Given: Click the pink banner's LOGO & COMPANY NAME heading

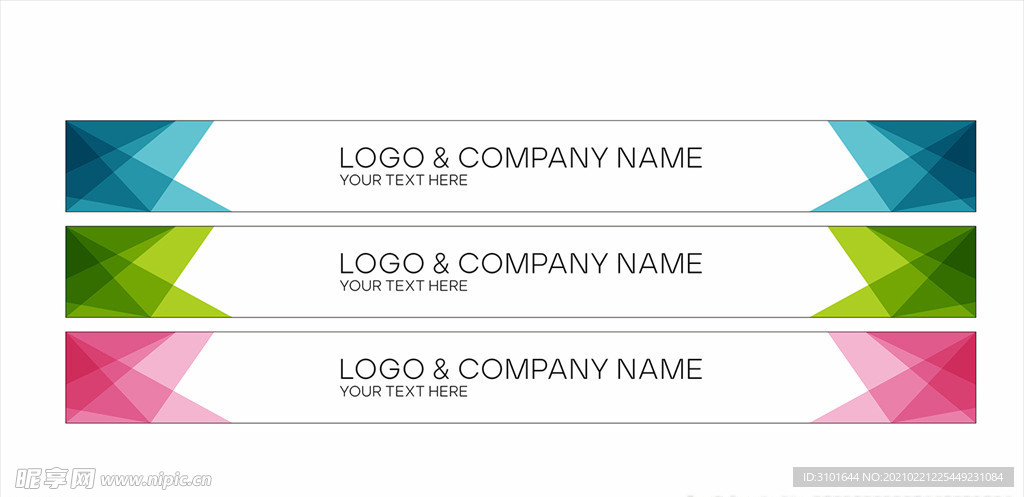Looking at the screenshot, I should click(x=520, y=370).
